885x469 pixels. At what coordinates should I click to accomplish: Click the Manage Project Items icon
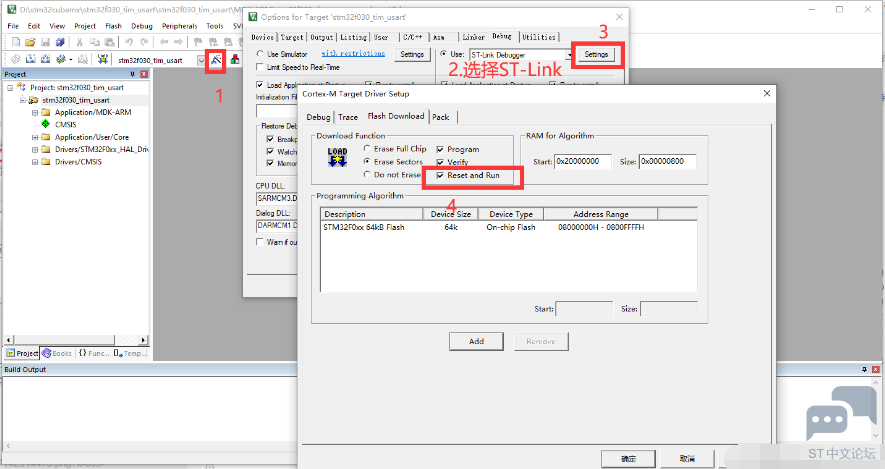(x=235, y=59)
